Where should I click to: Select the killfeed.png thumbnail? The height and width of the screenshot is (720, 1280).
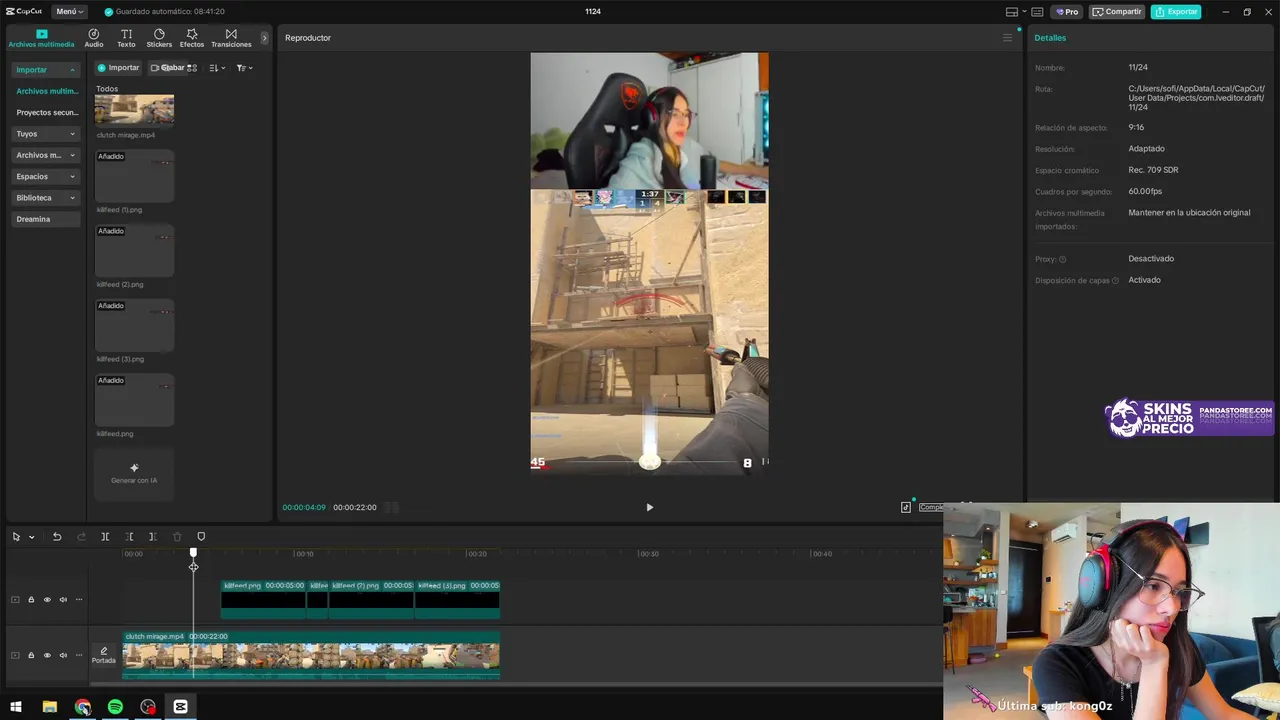tap(134, 400)
